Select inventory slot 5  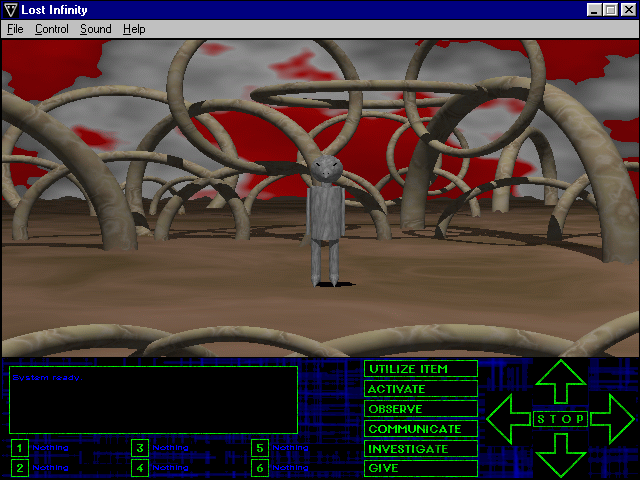coord(260,448)
